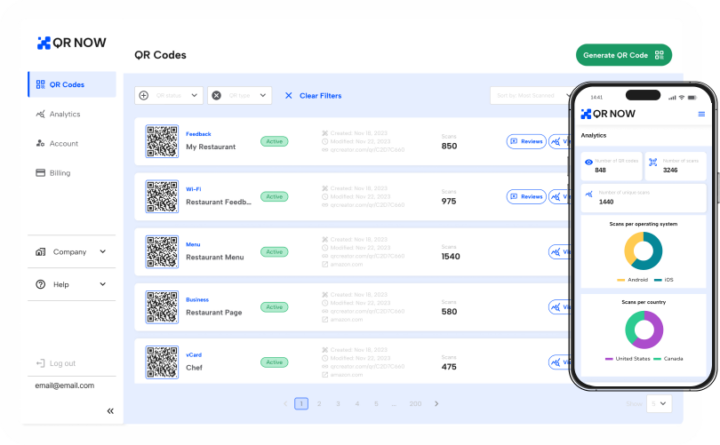Open the QR Codes sidebar item
Screen dimensions: 720x445
click(x=72, y=84)
